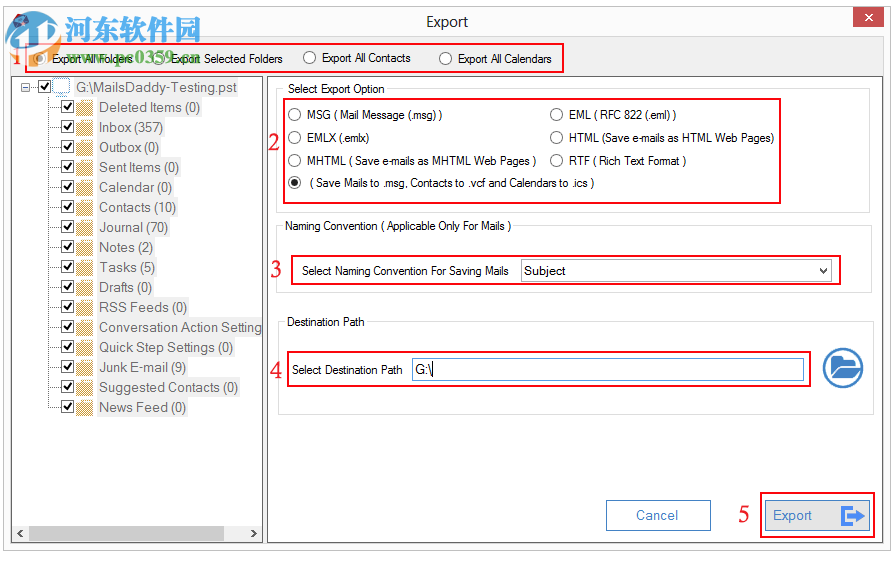Click the Inbox folder icon
This screenshot has height=563, width=894.
pyautogui.click(x=84, y=127)
